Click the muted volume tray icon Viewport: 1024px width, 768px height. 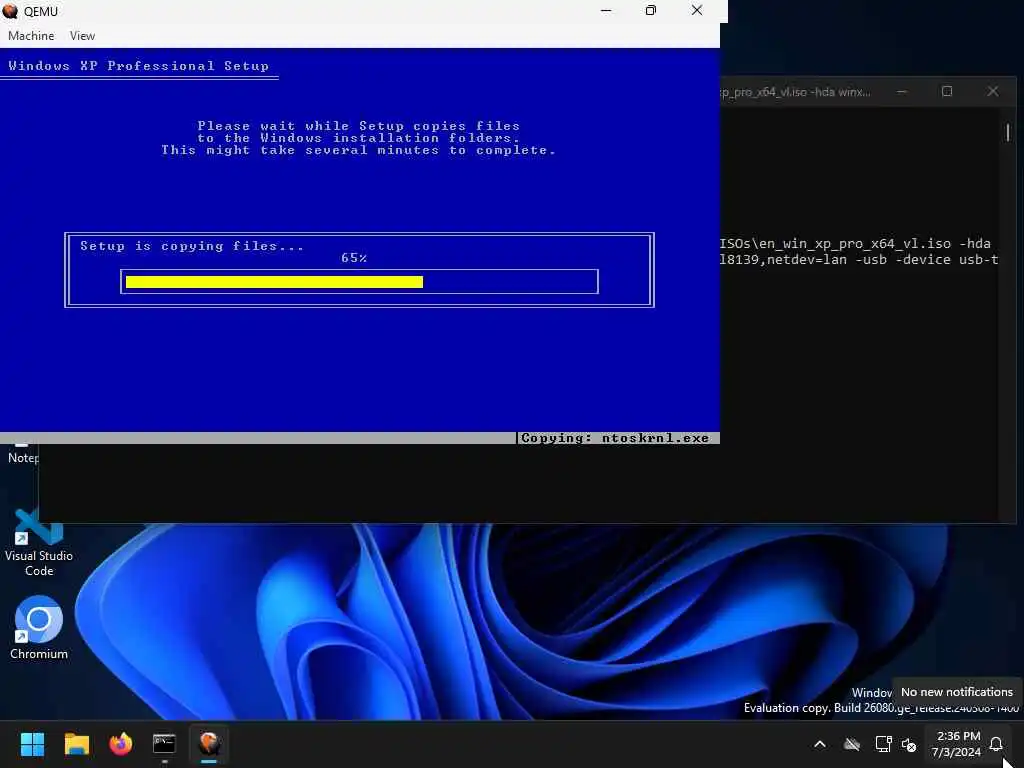coord(909,744)
